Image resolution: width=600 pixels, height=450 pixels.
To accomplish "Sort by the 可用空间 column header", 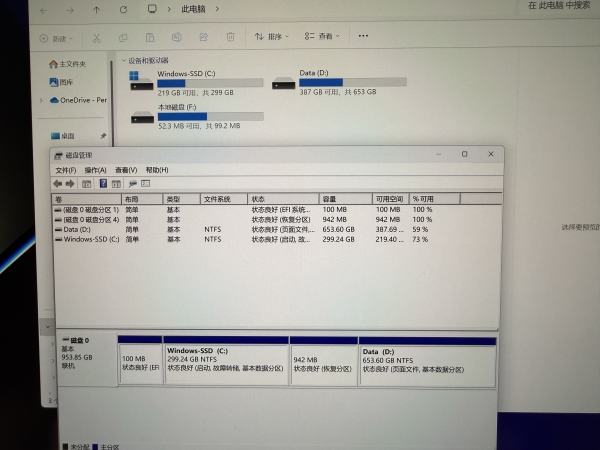I will [x=391, y=199].
